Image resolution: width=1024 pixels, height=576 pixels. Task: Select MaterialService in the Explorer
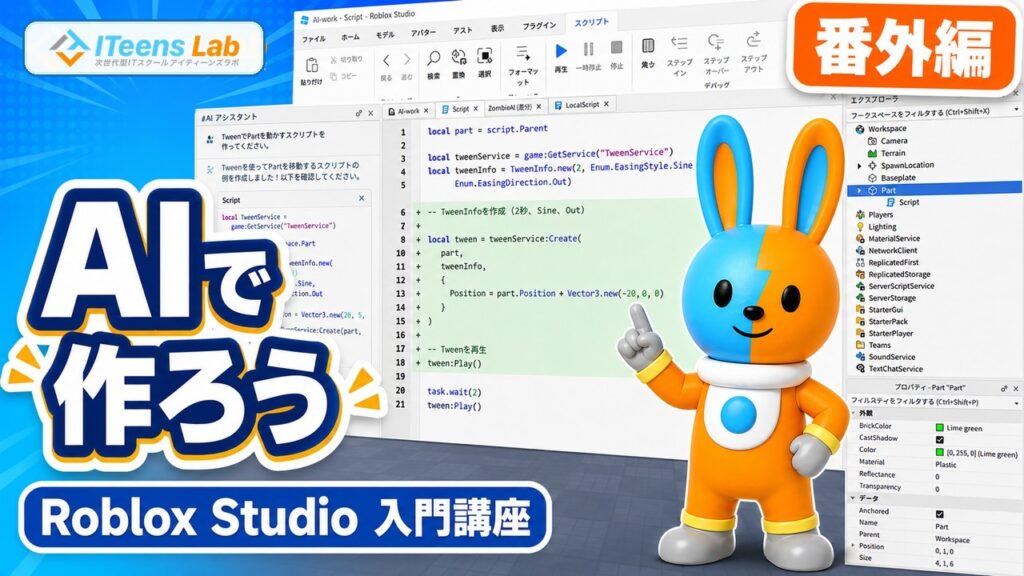tap(893, 238)
